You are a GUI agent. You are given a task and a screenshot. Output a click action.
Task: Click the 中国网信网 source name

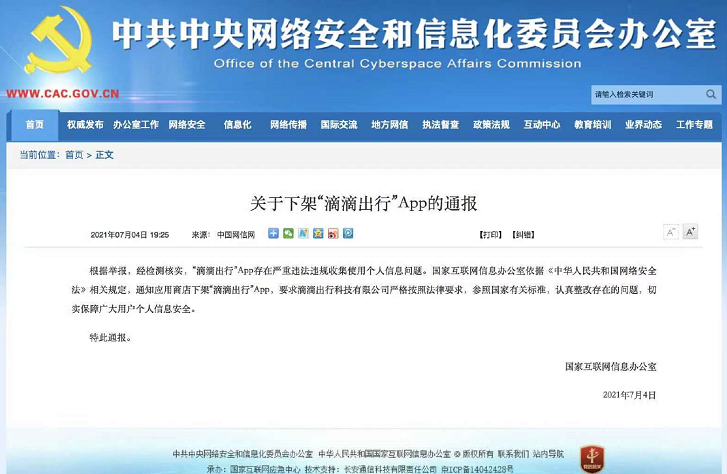coord(236,235)
